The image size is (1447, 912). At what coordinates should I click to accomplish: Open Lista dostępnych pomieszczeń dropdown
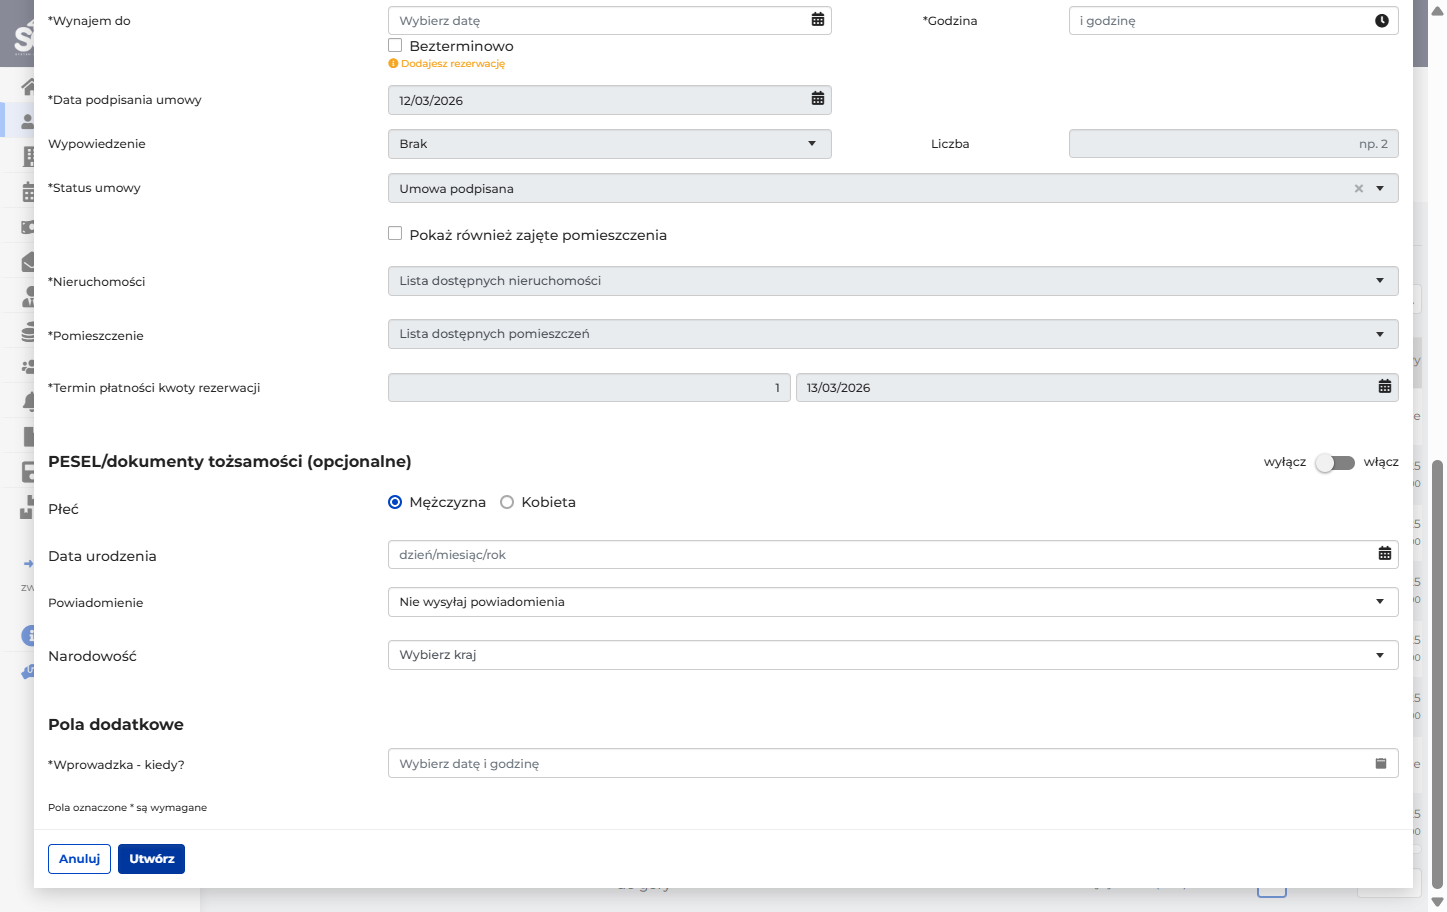[893, 334]
